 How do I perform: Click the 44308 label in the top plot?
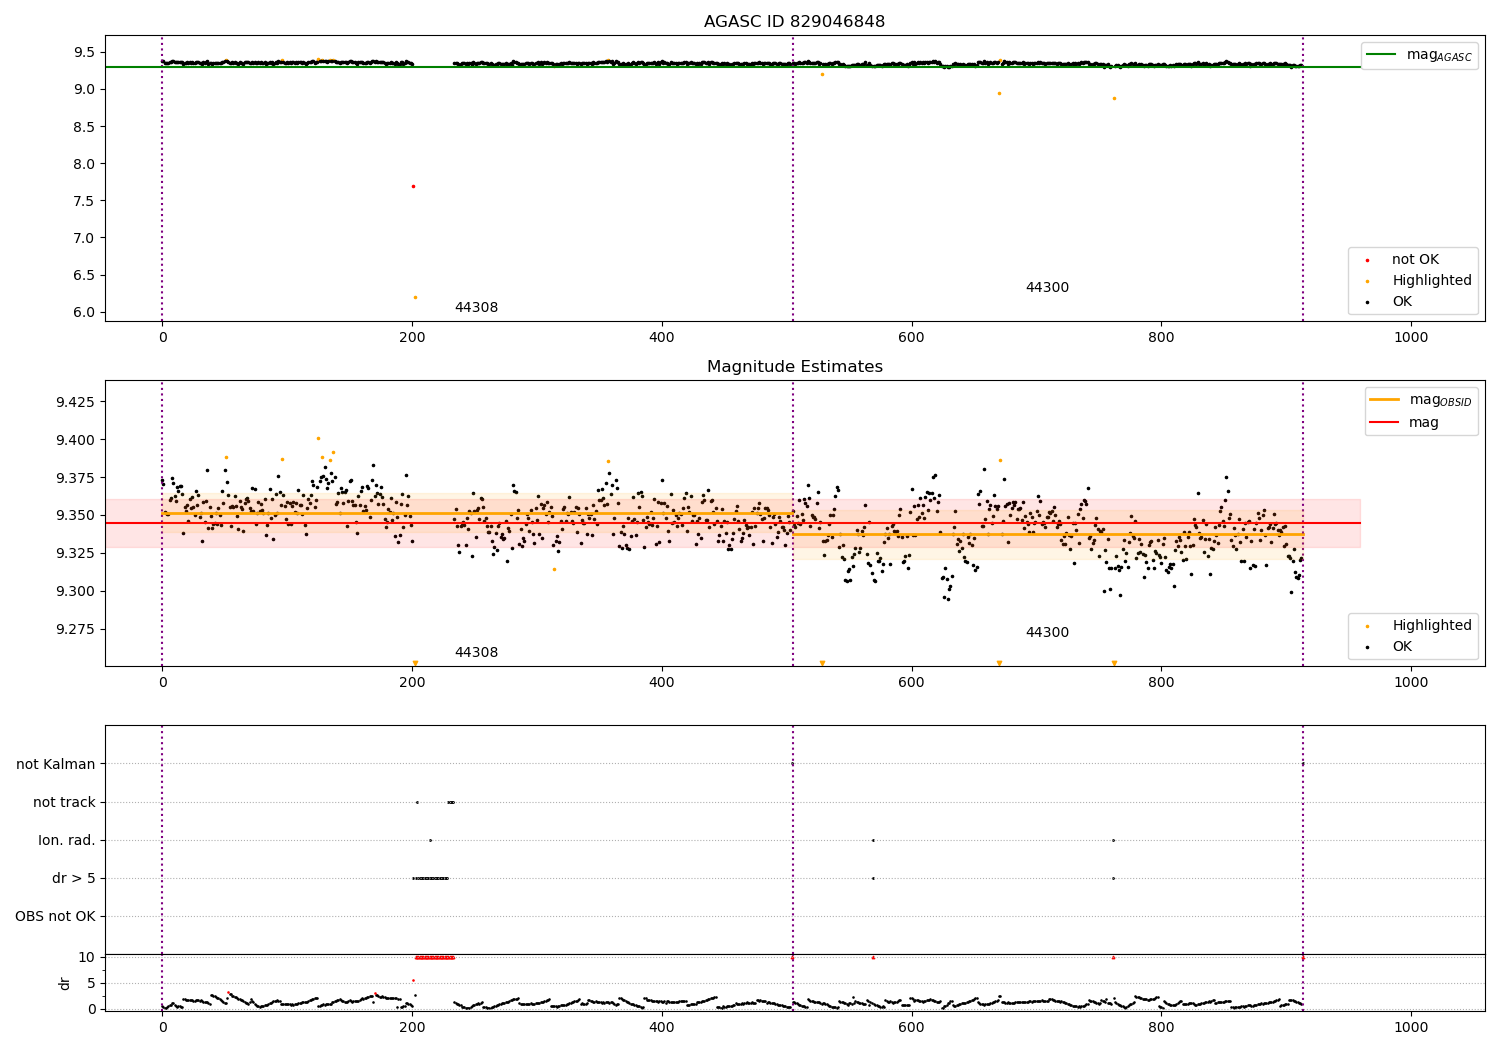point(476,308)
